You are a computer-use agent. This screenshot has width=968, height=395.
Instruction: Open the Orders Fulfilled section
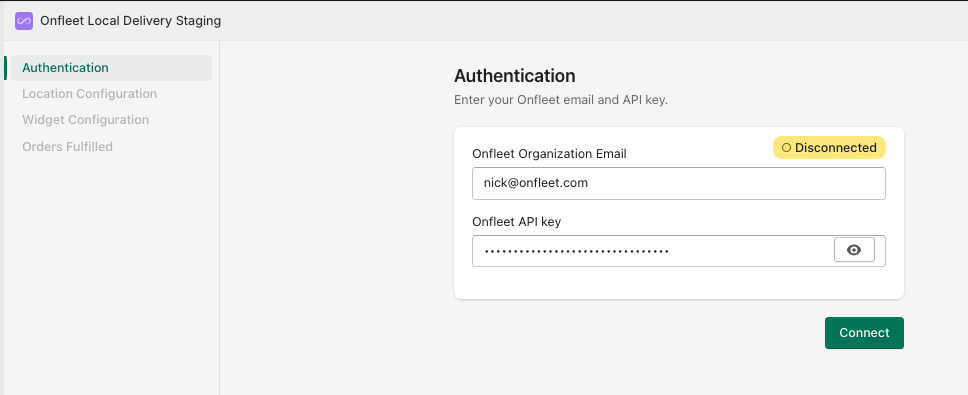point(67,147)
